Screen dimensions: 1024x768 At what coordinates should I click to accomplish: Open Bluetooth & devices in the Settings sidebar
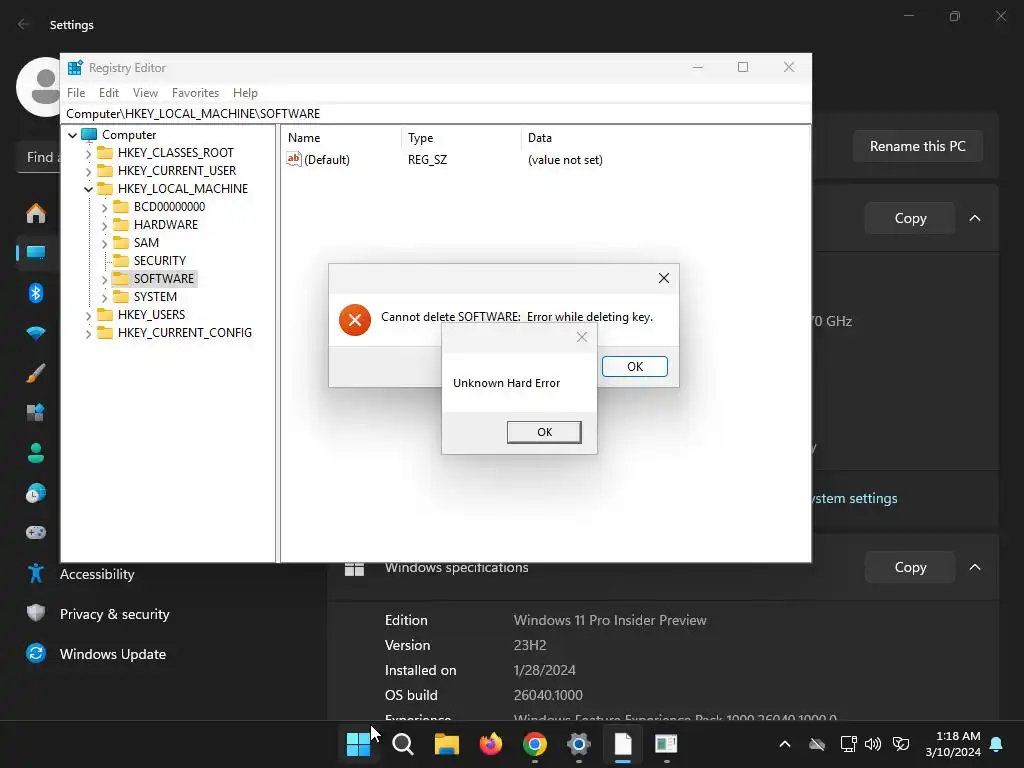(36, 293)
